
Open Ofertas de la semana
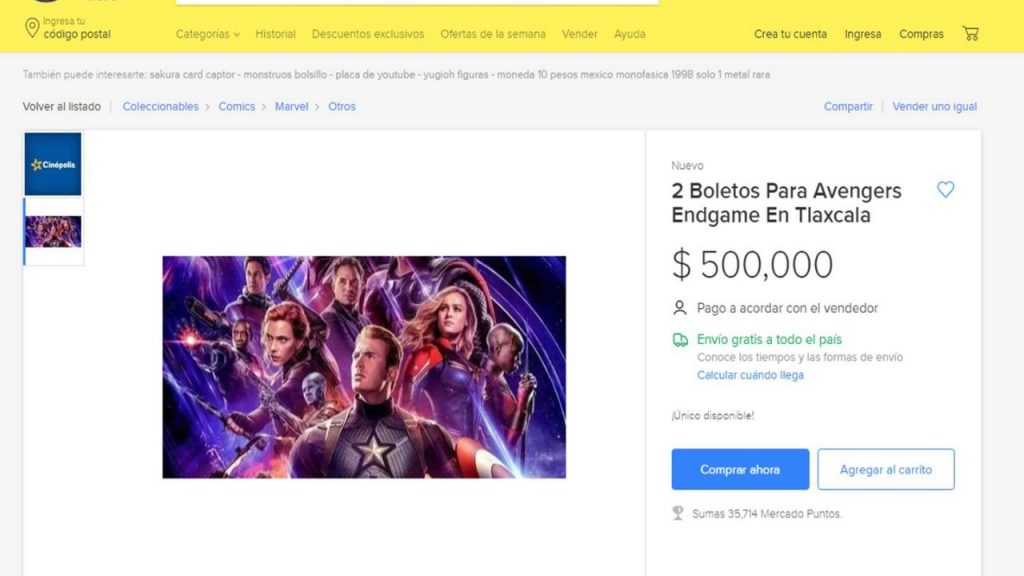tap(493, 34)
